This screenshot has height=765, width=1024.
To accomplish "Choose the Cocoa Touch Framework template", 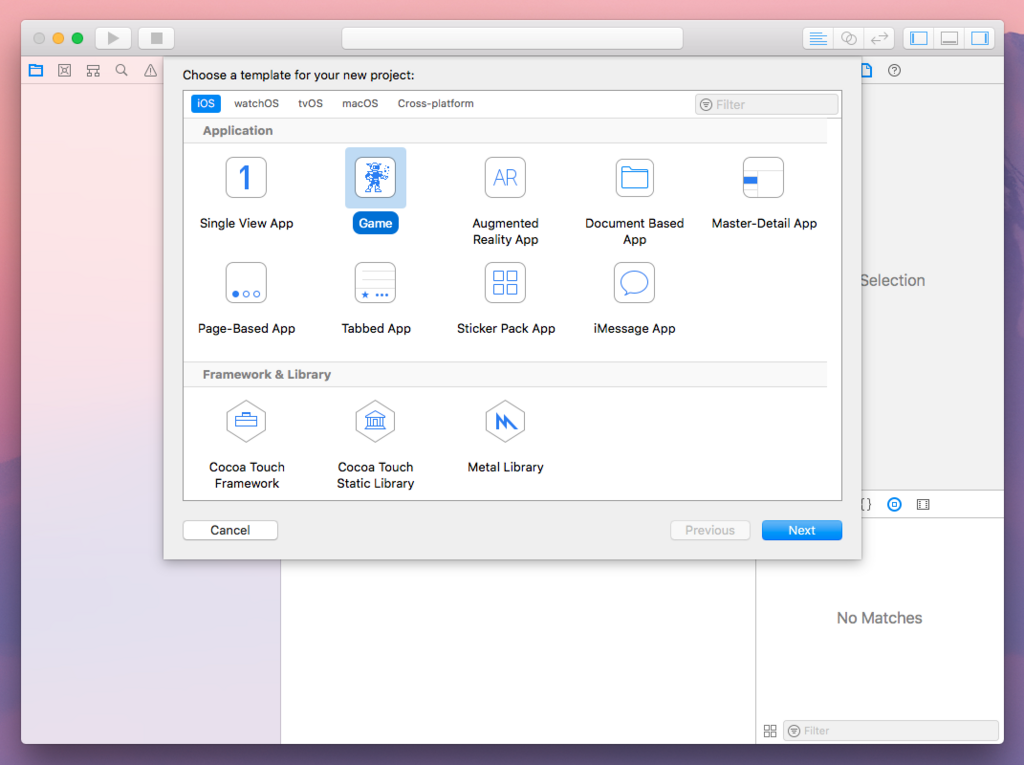I will pyautogui.click(x=246, y=445).
